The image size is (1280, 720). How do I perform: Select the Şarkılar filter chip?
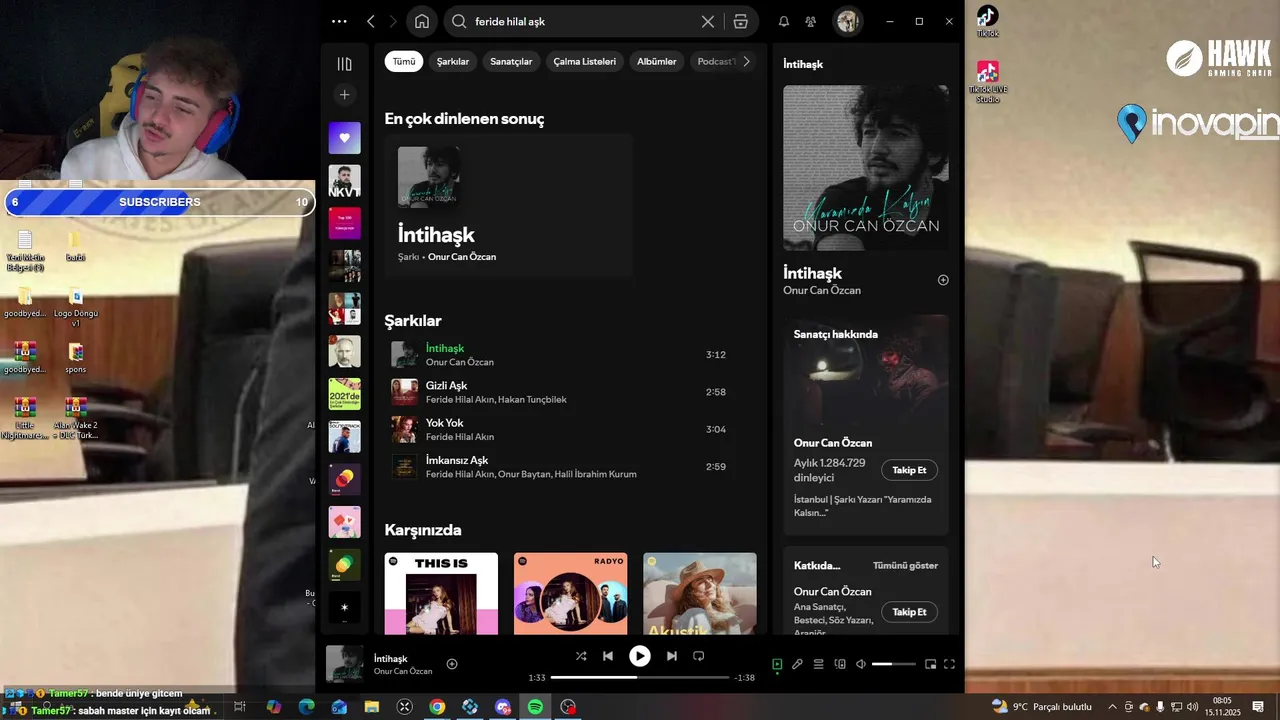click(x=453, y=61)
